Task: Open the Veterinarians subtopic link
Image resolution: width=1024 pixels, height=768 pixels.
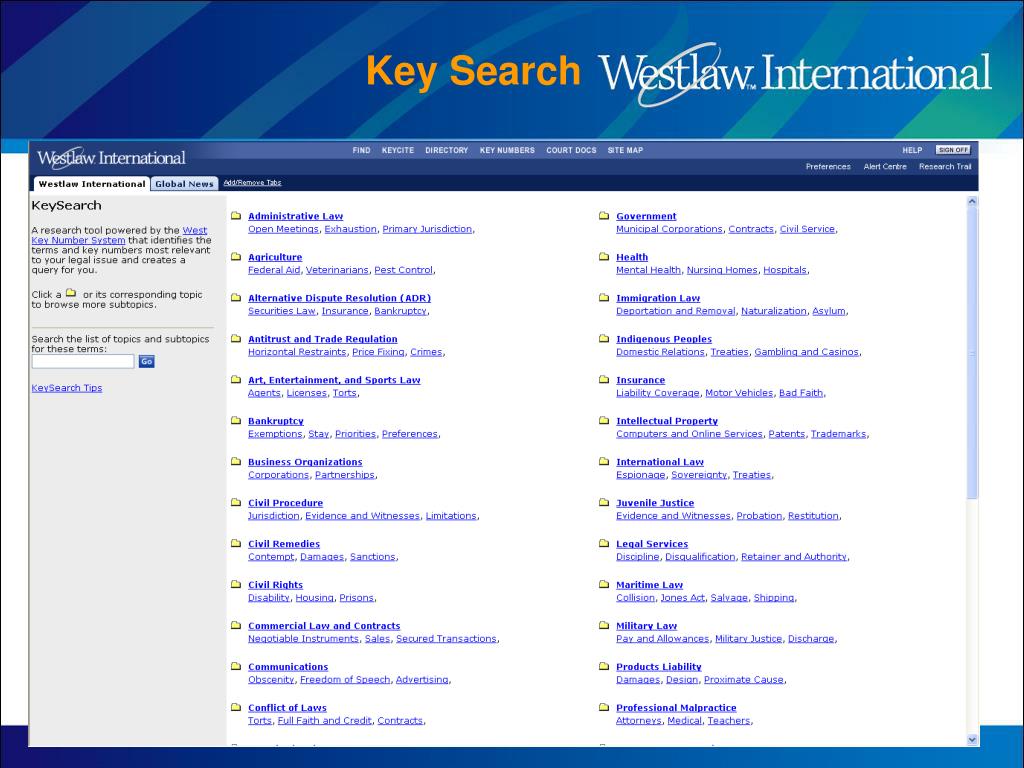Action: 337,270
